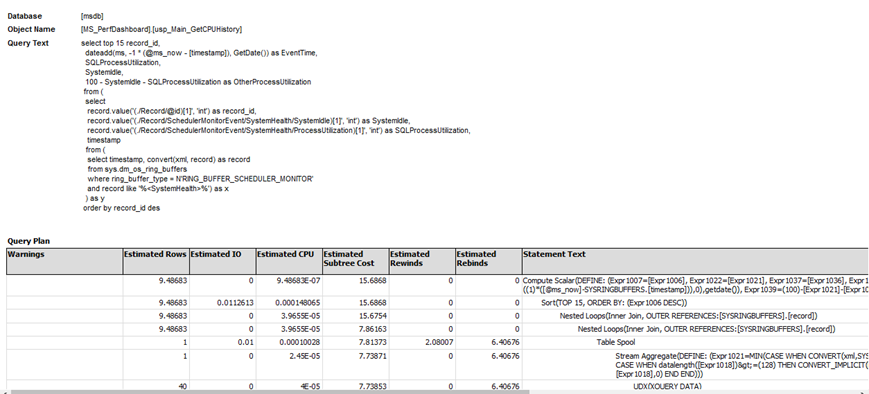
Task: Select the usp_Main_GetCPUHistory object name
Action: (161, 29)
